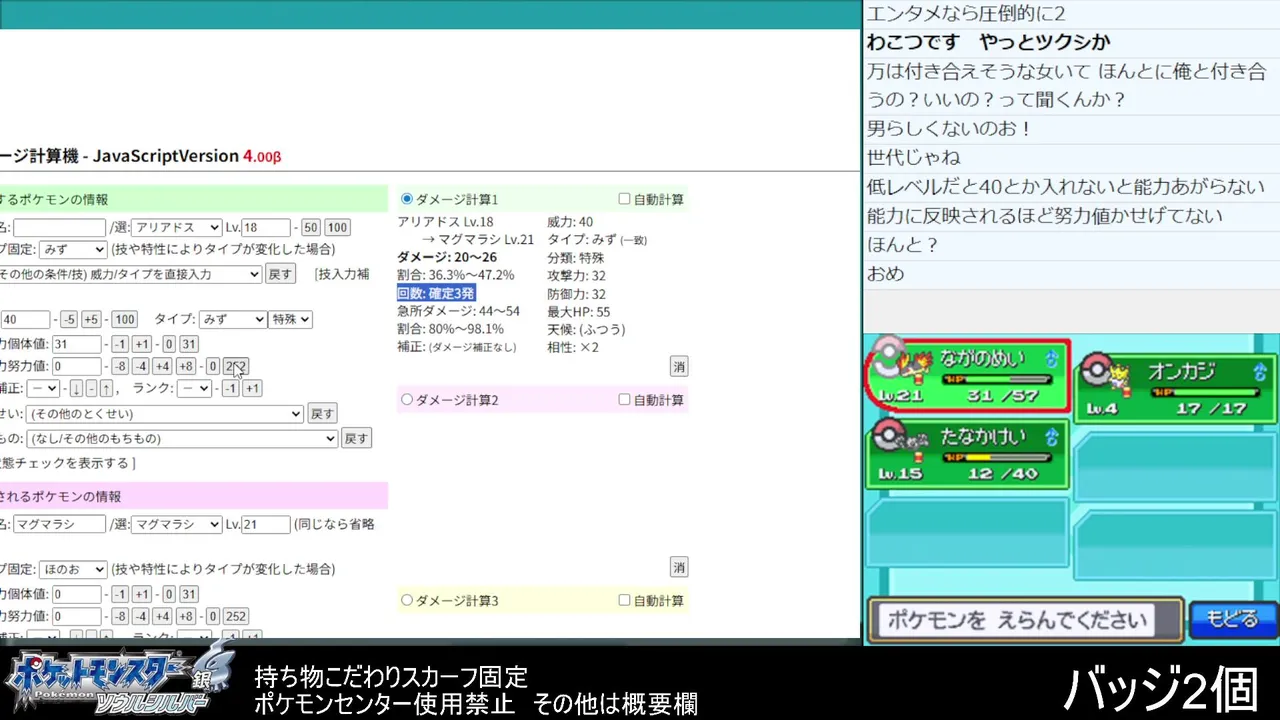Click the defender level field showing 21
Image resolution: width=1280 pixels, height=720 pixels.
pos(266,524)
